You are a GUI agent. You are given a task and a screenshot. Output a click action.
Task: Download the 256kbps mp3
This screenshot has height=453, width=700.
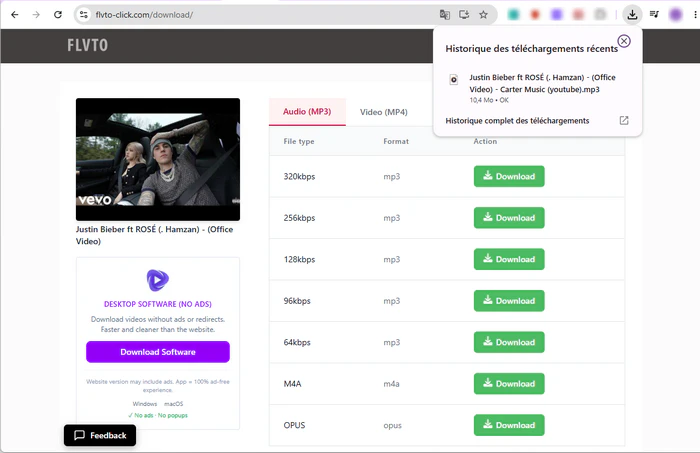click(509, 218)
